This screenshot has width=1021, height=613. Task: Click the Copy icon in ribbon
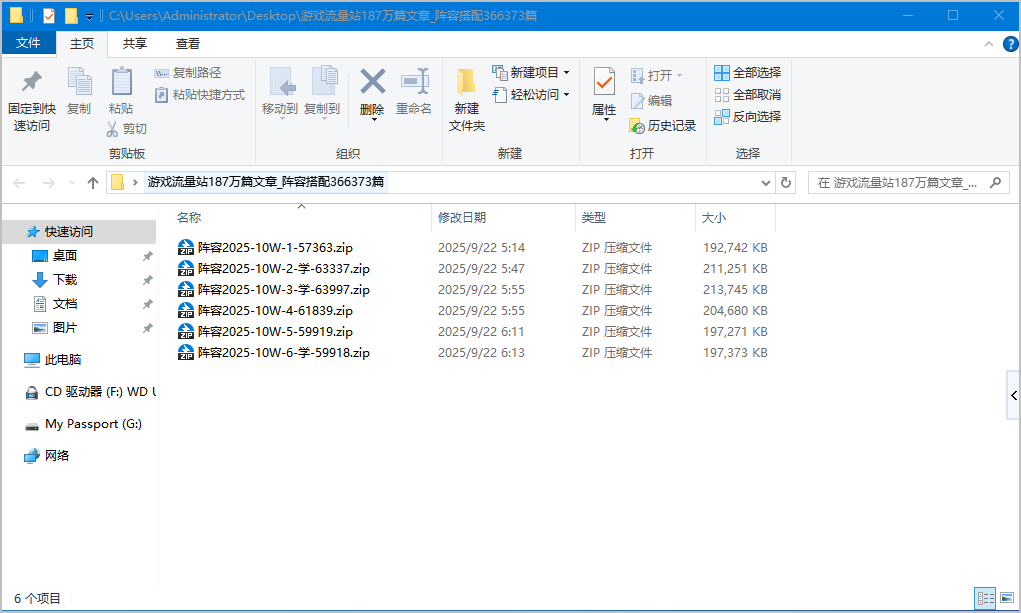tap(79, 82)
